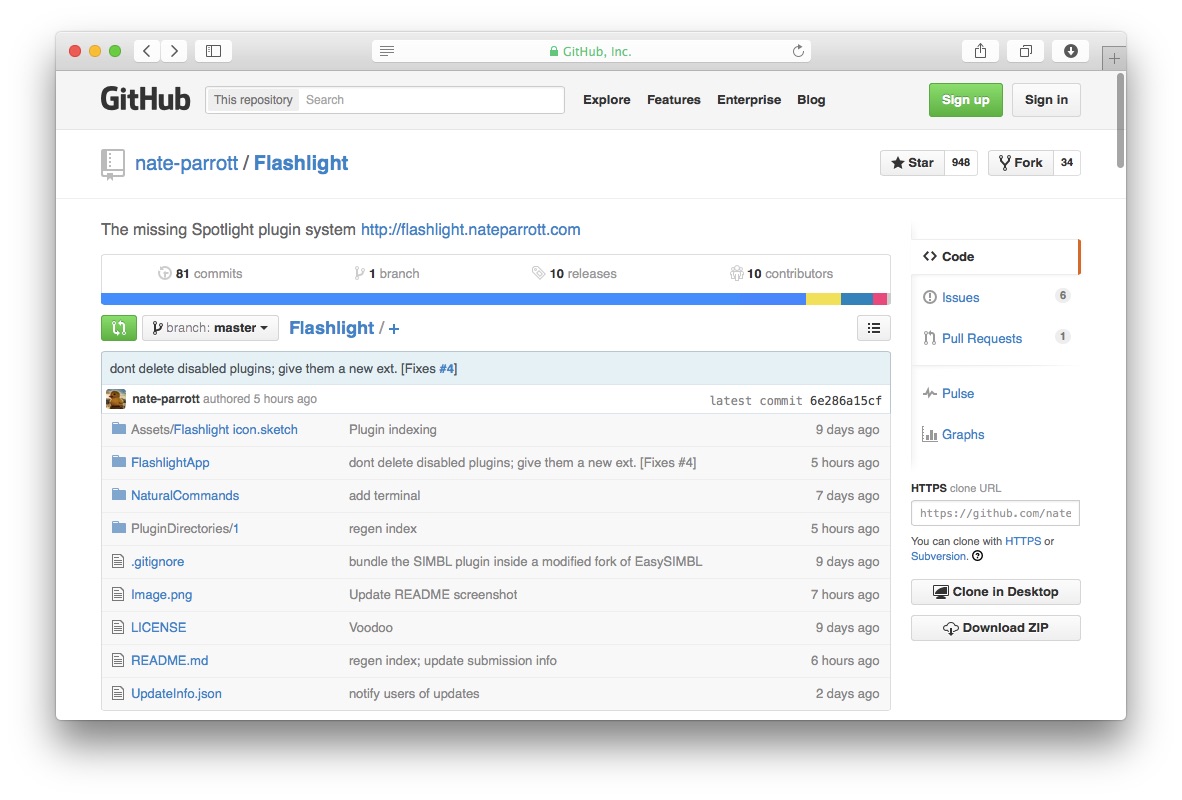The image size is (1182, 800).
Task: Click Enterprise in the top navigation
Action: point(749,100)
